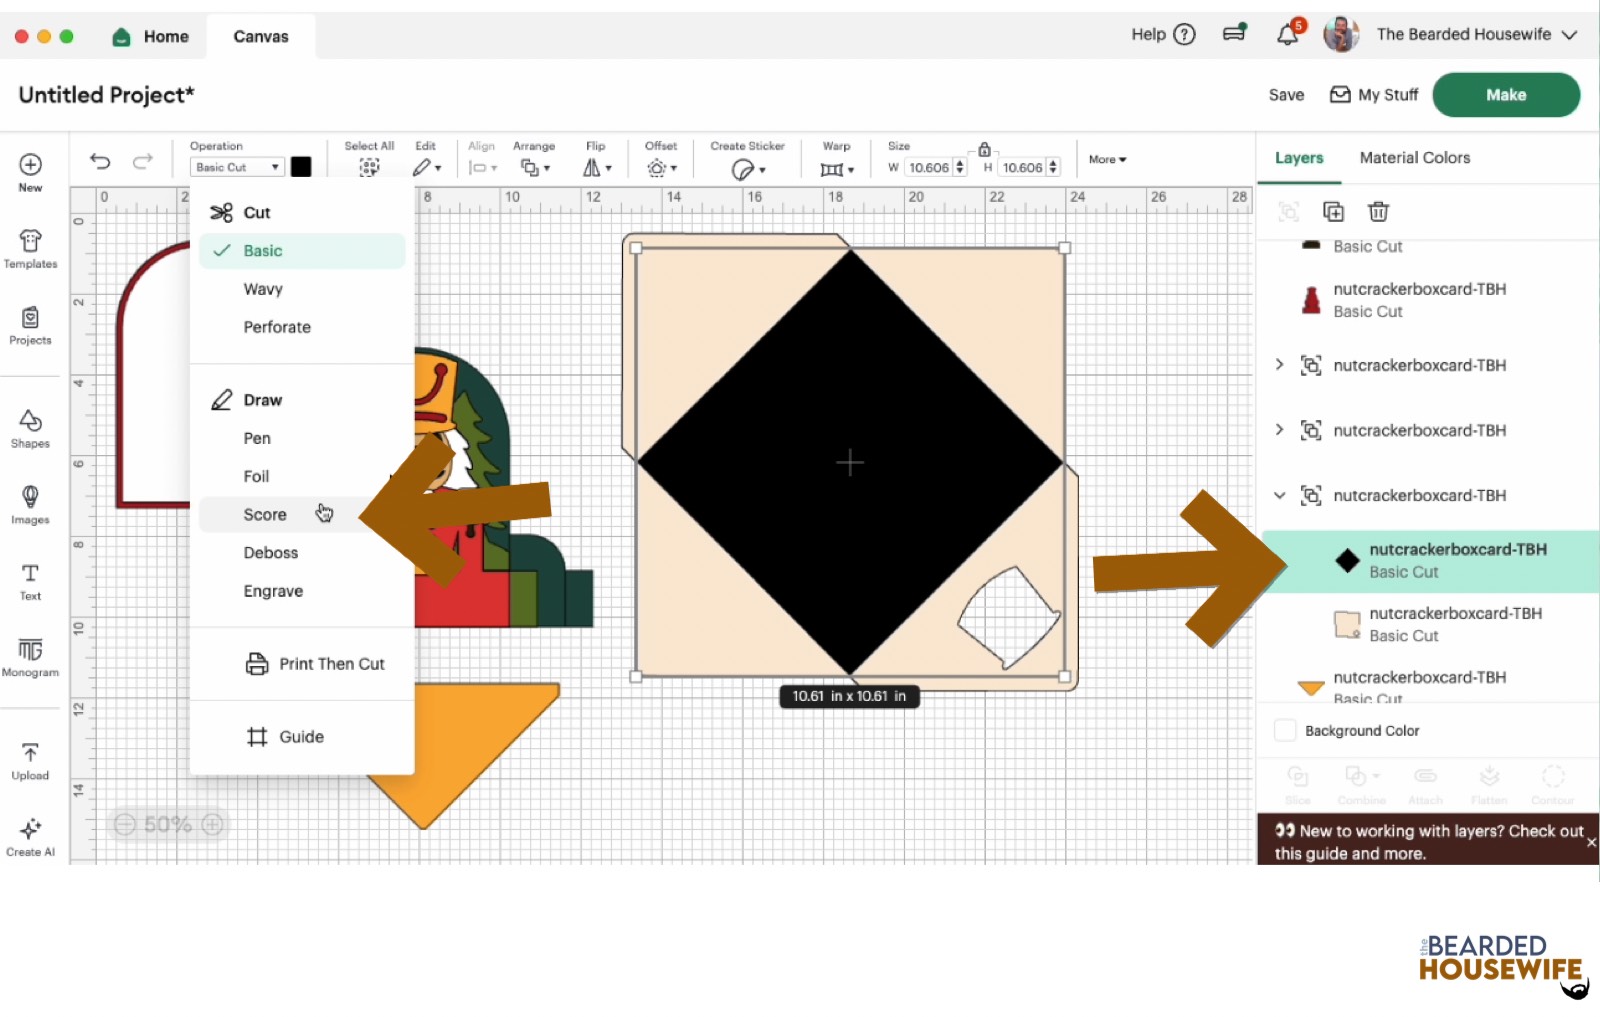The height and width of the screenshot is (1017, 1600).
Task: Switch to the Material Colors tab
Action: (1414, 158)
